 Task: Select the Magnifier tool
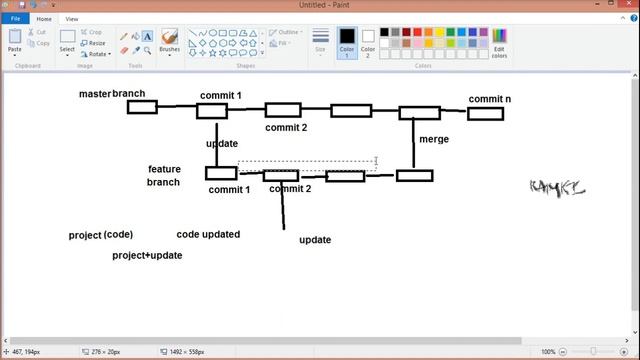147,51
